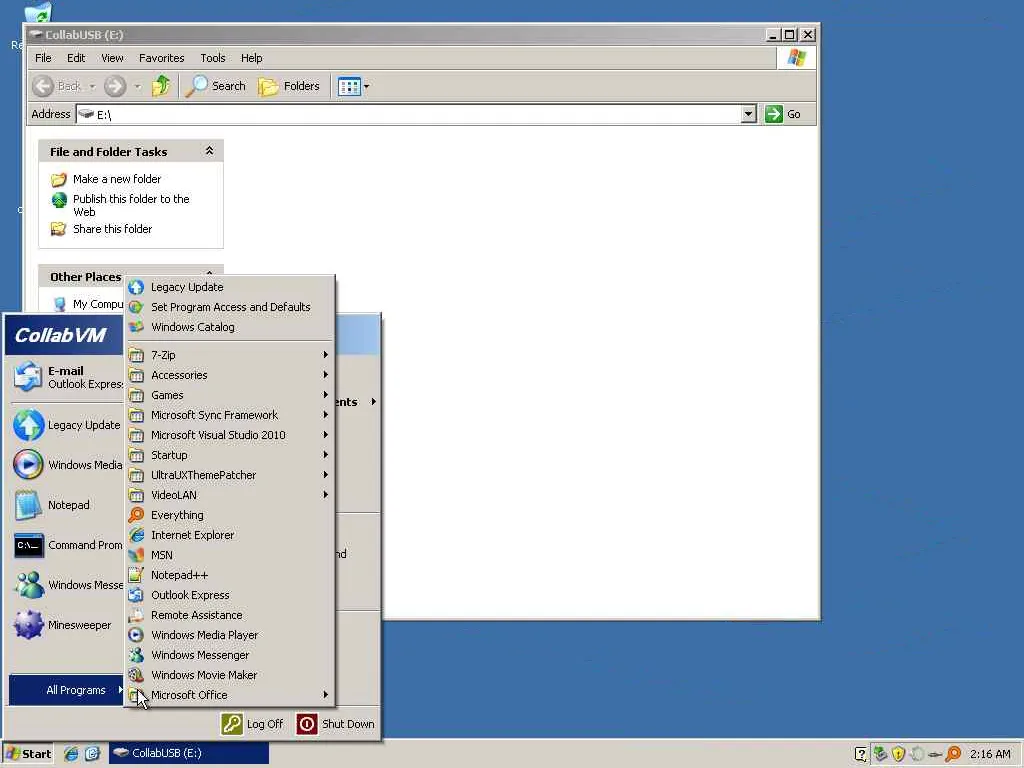Open Set Program Access and Defaults
Screen dimensions: 1024x768
229,307
